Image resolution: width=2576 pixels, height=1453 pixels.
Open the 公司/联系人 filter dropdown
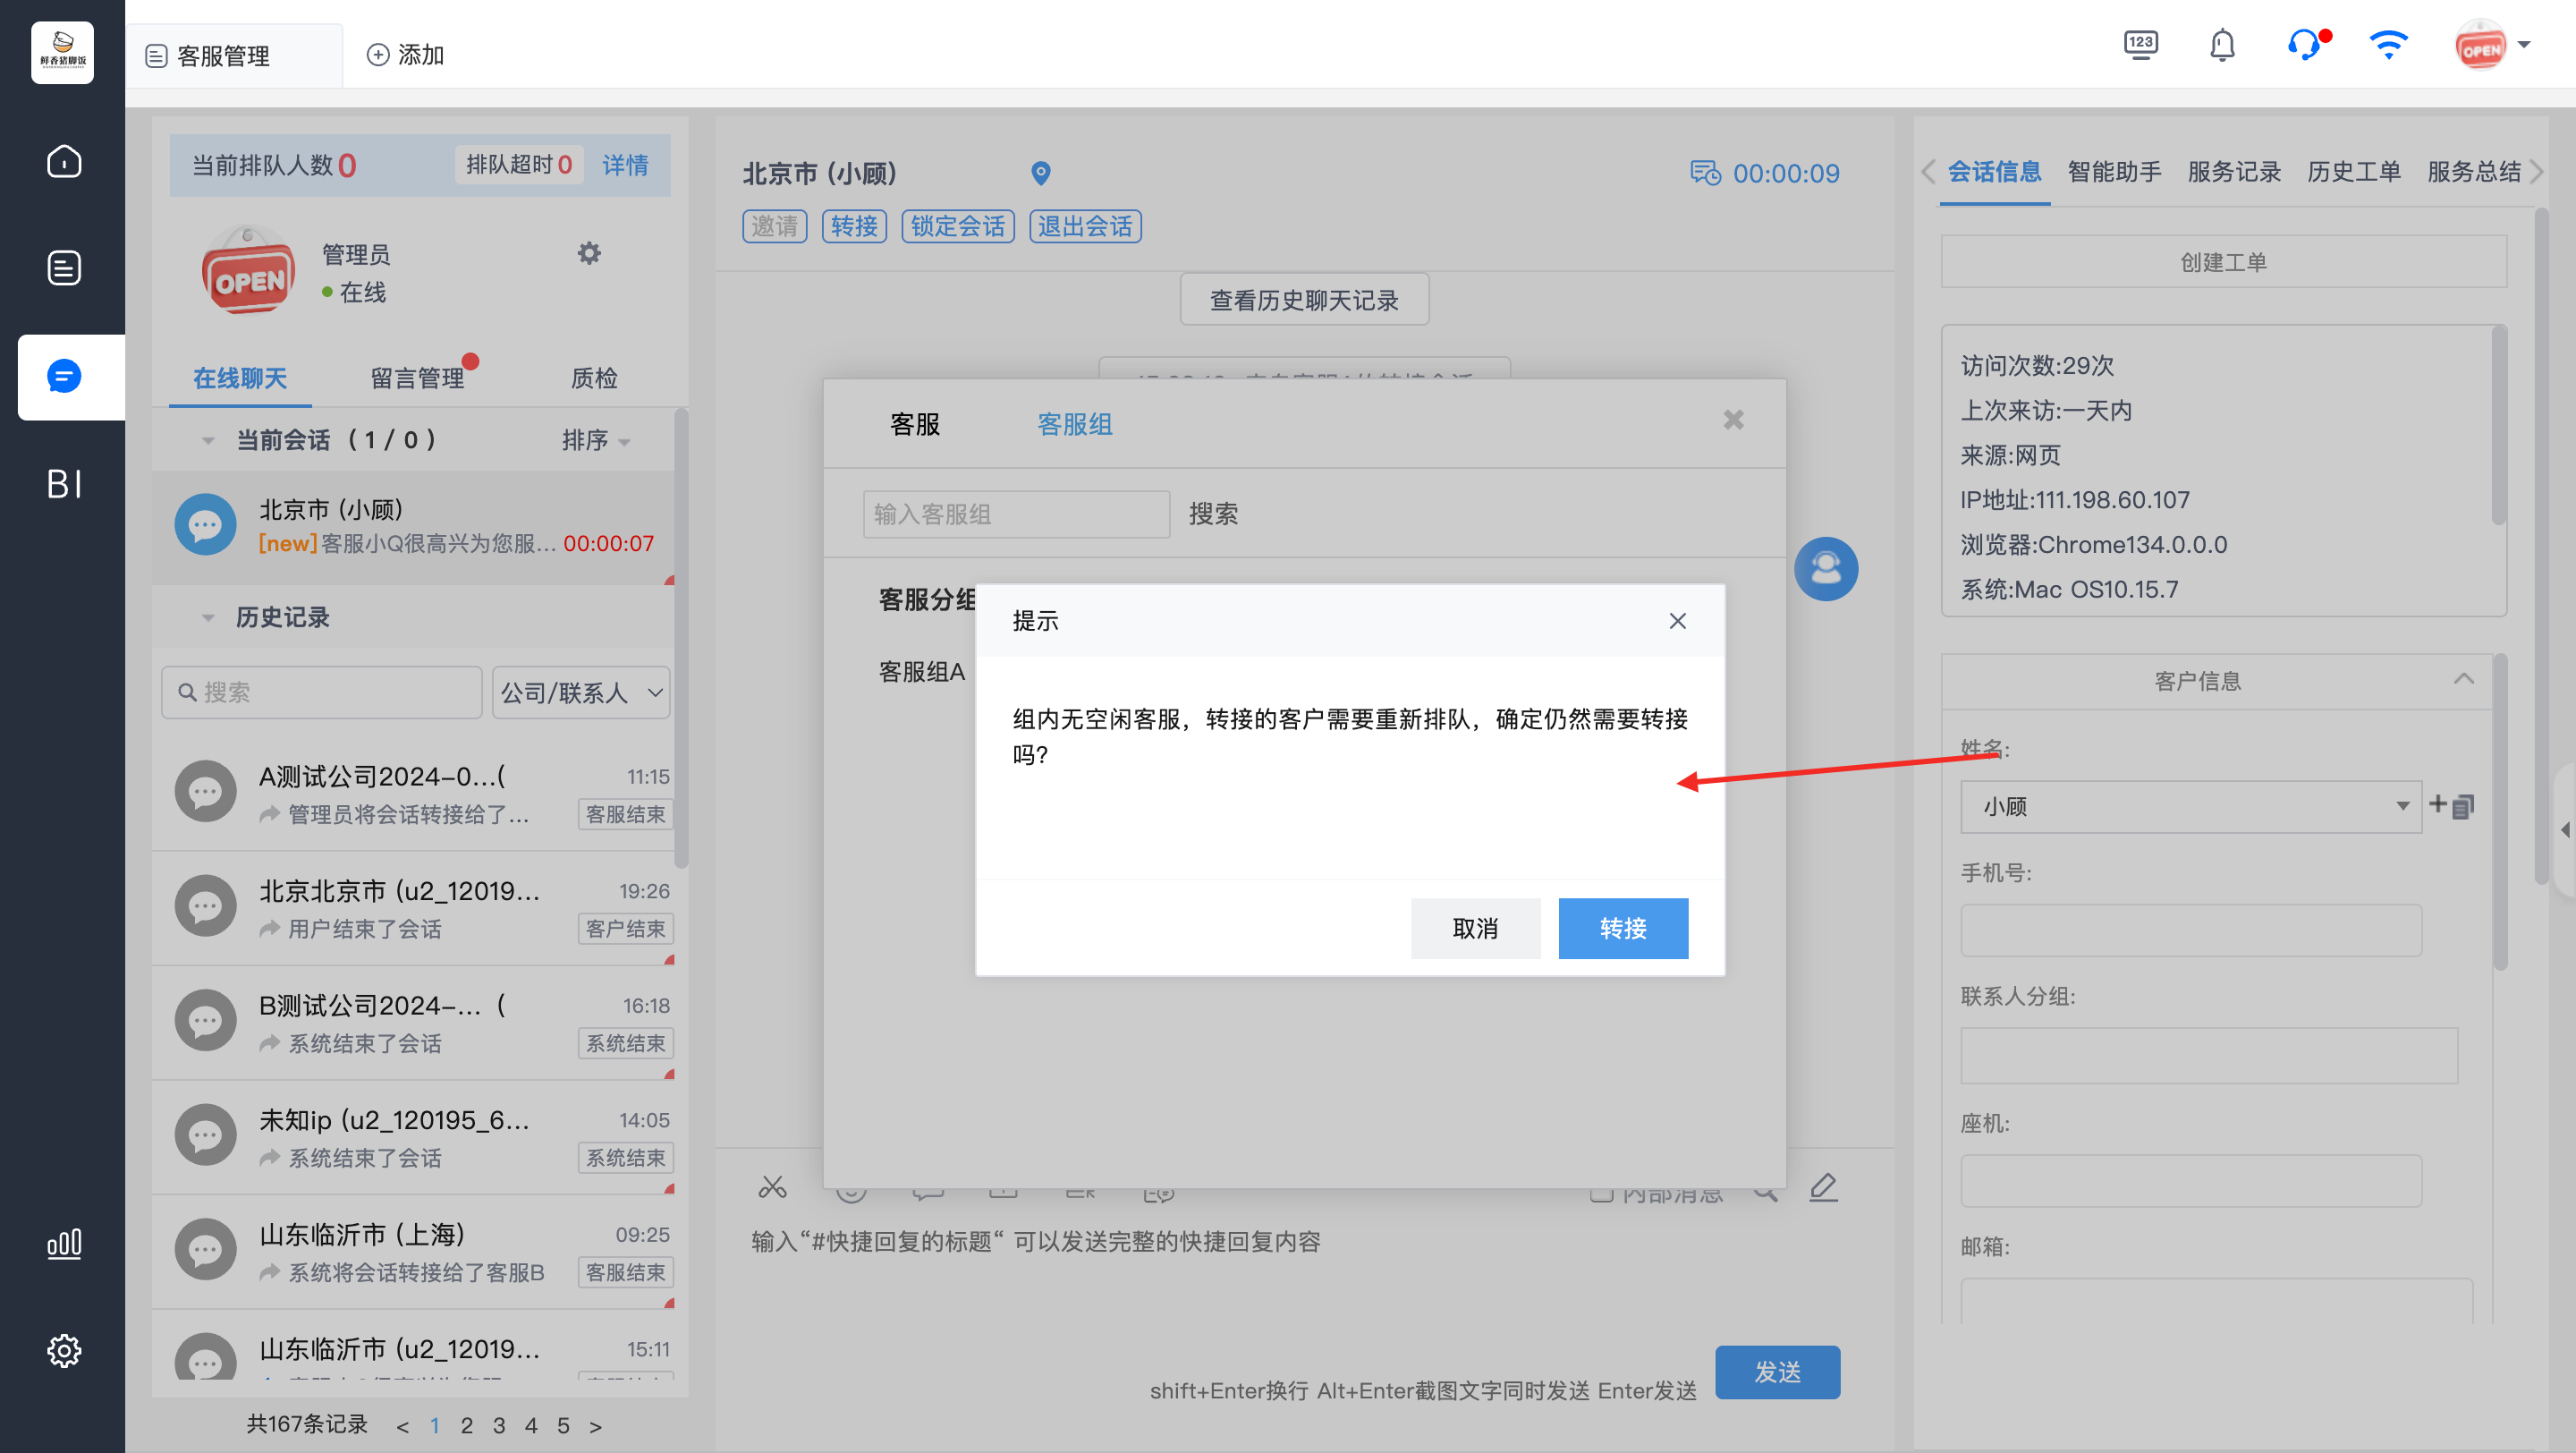[581, 693]
